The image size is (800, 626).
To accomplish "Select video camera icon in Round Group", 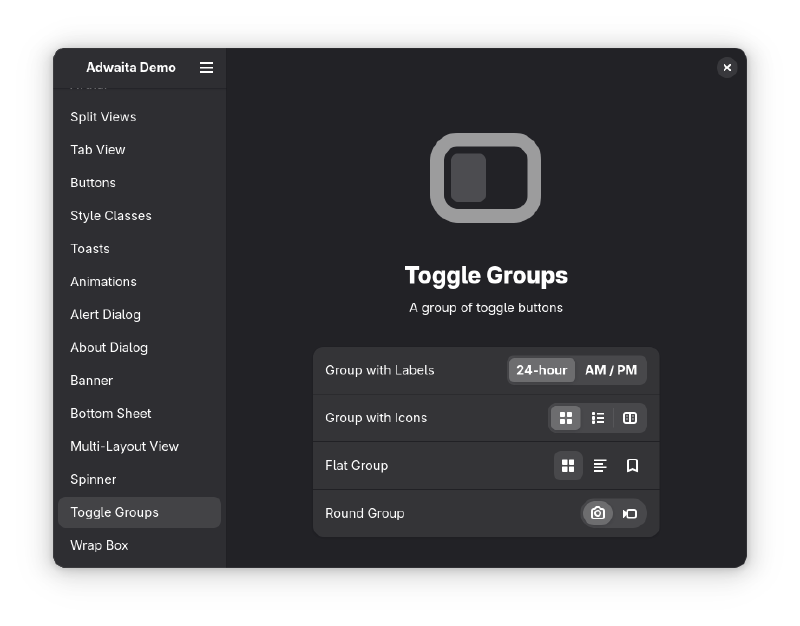I will (x=630, y=513).
